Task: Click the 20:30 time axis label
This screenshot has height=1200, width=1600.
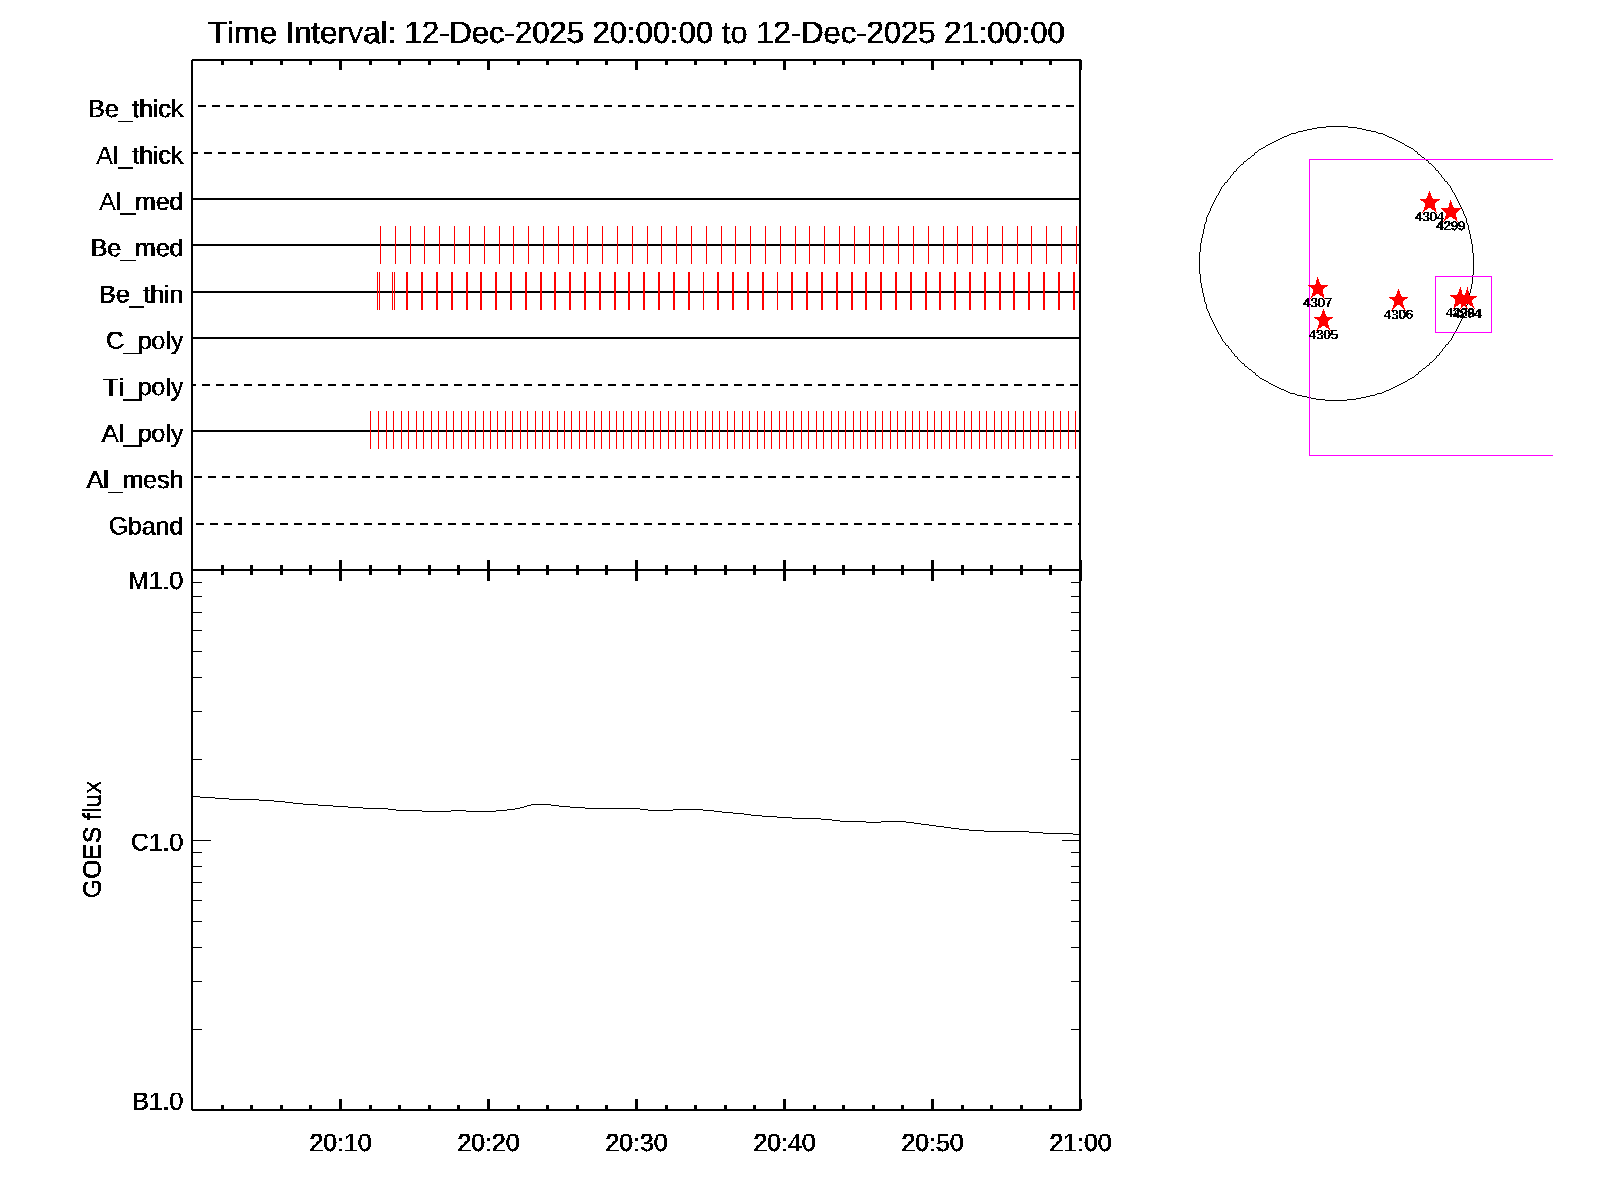Action: tap(636, 1143)
